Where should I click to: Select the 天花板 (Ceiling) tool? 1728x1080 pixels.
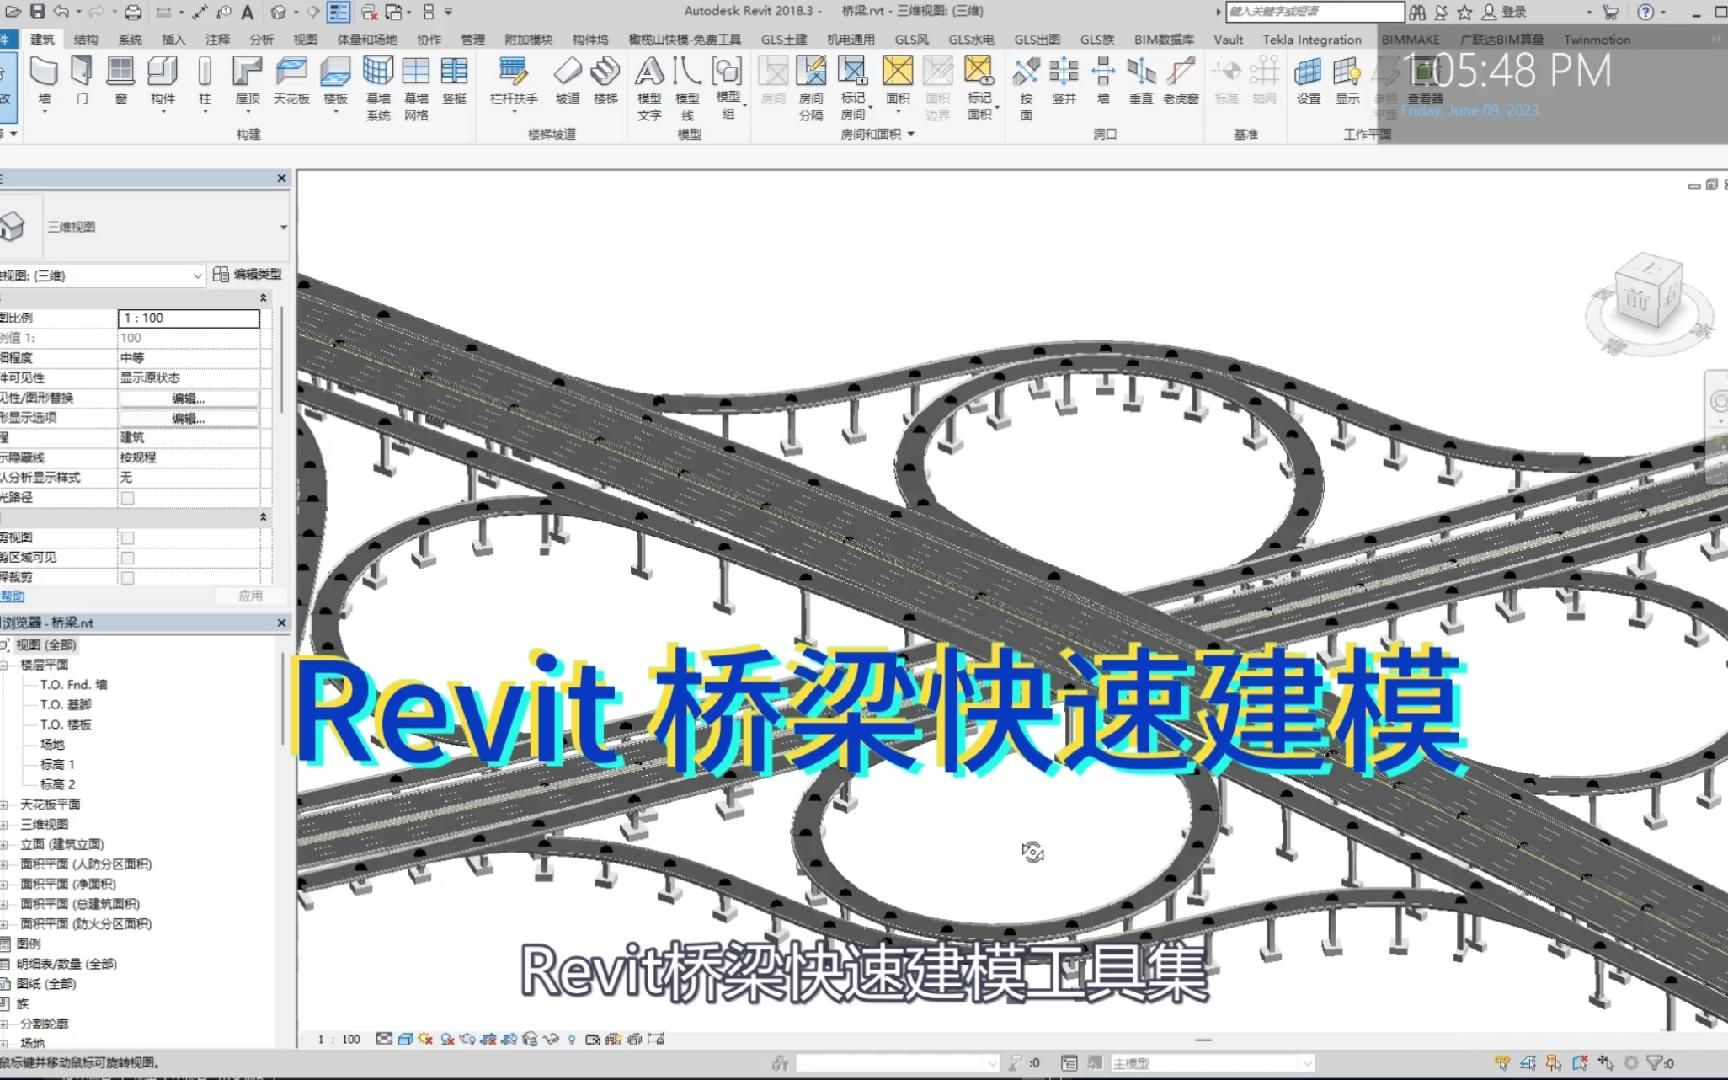[291, 80]
